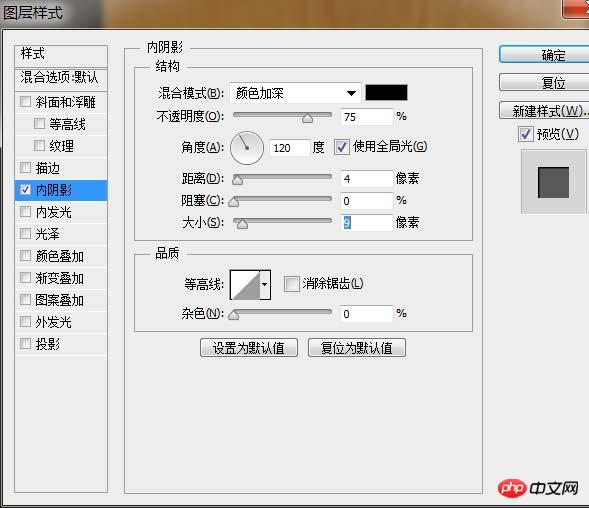Viewport: 589px width, 508px height.
Task: Enable the 斜面和浮雕 checkbox
Action: click(25, 101)
